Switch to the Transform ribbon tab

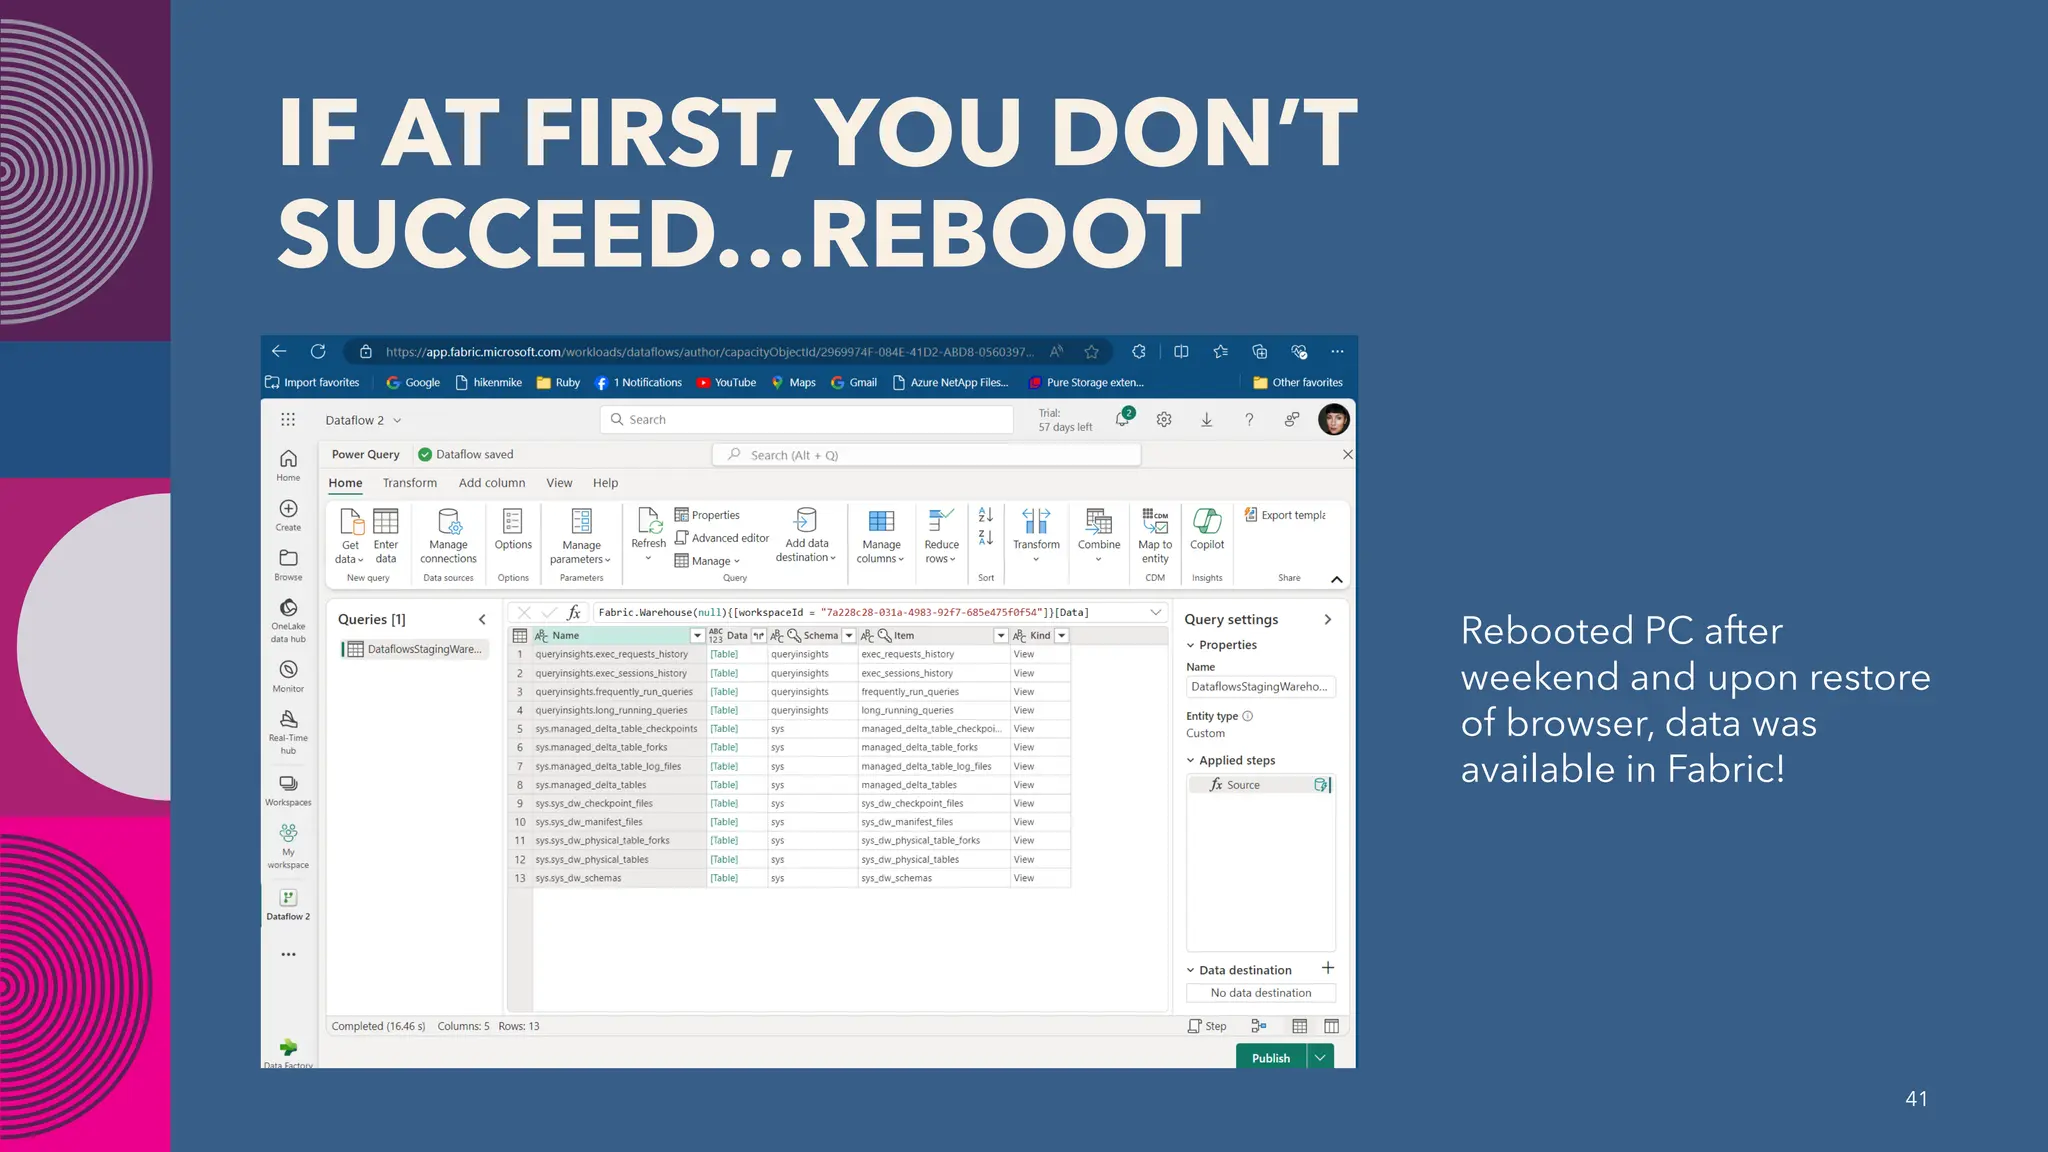click(410, 483)
